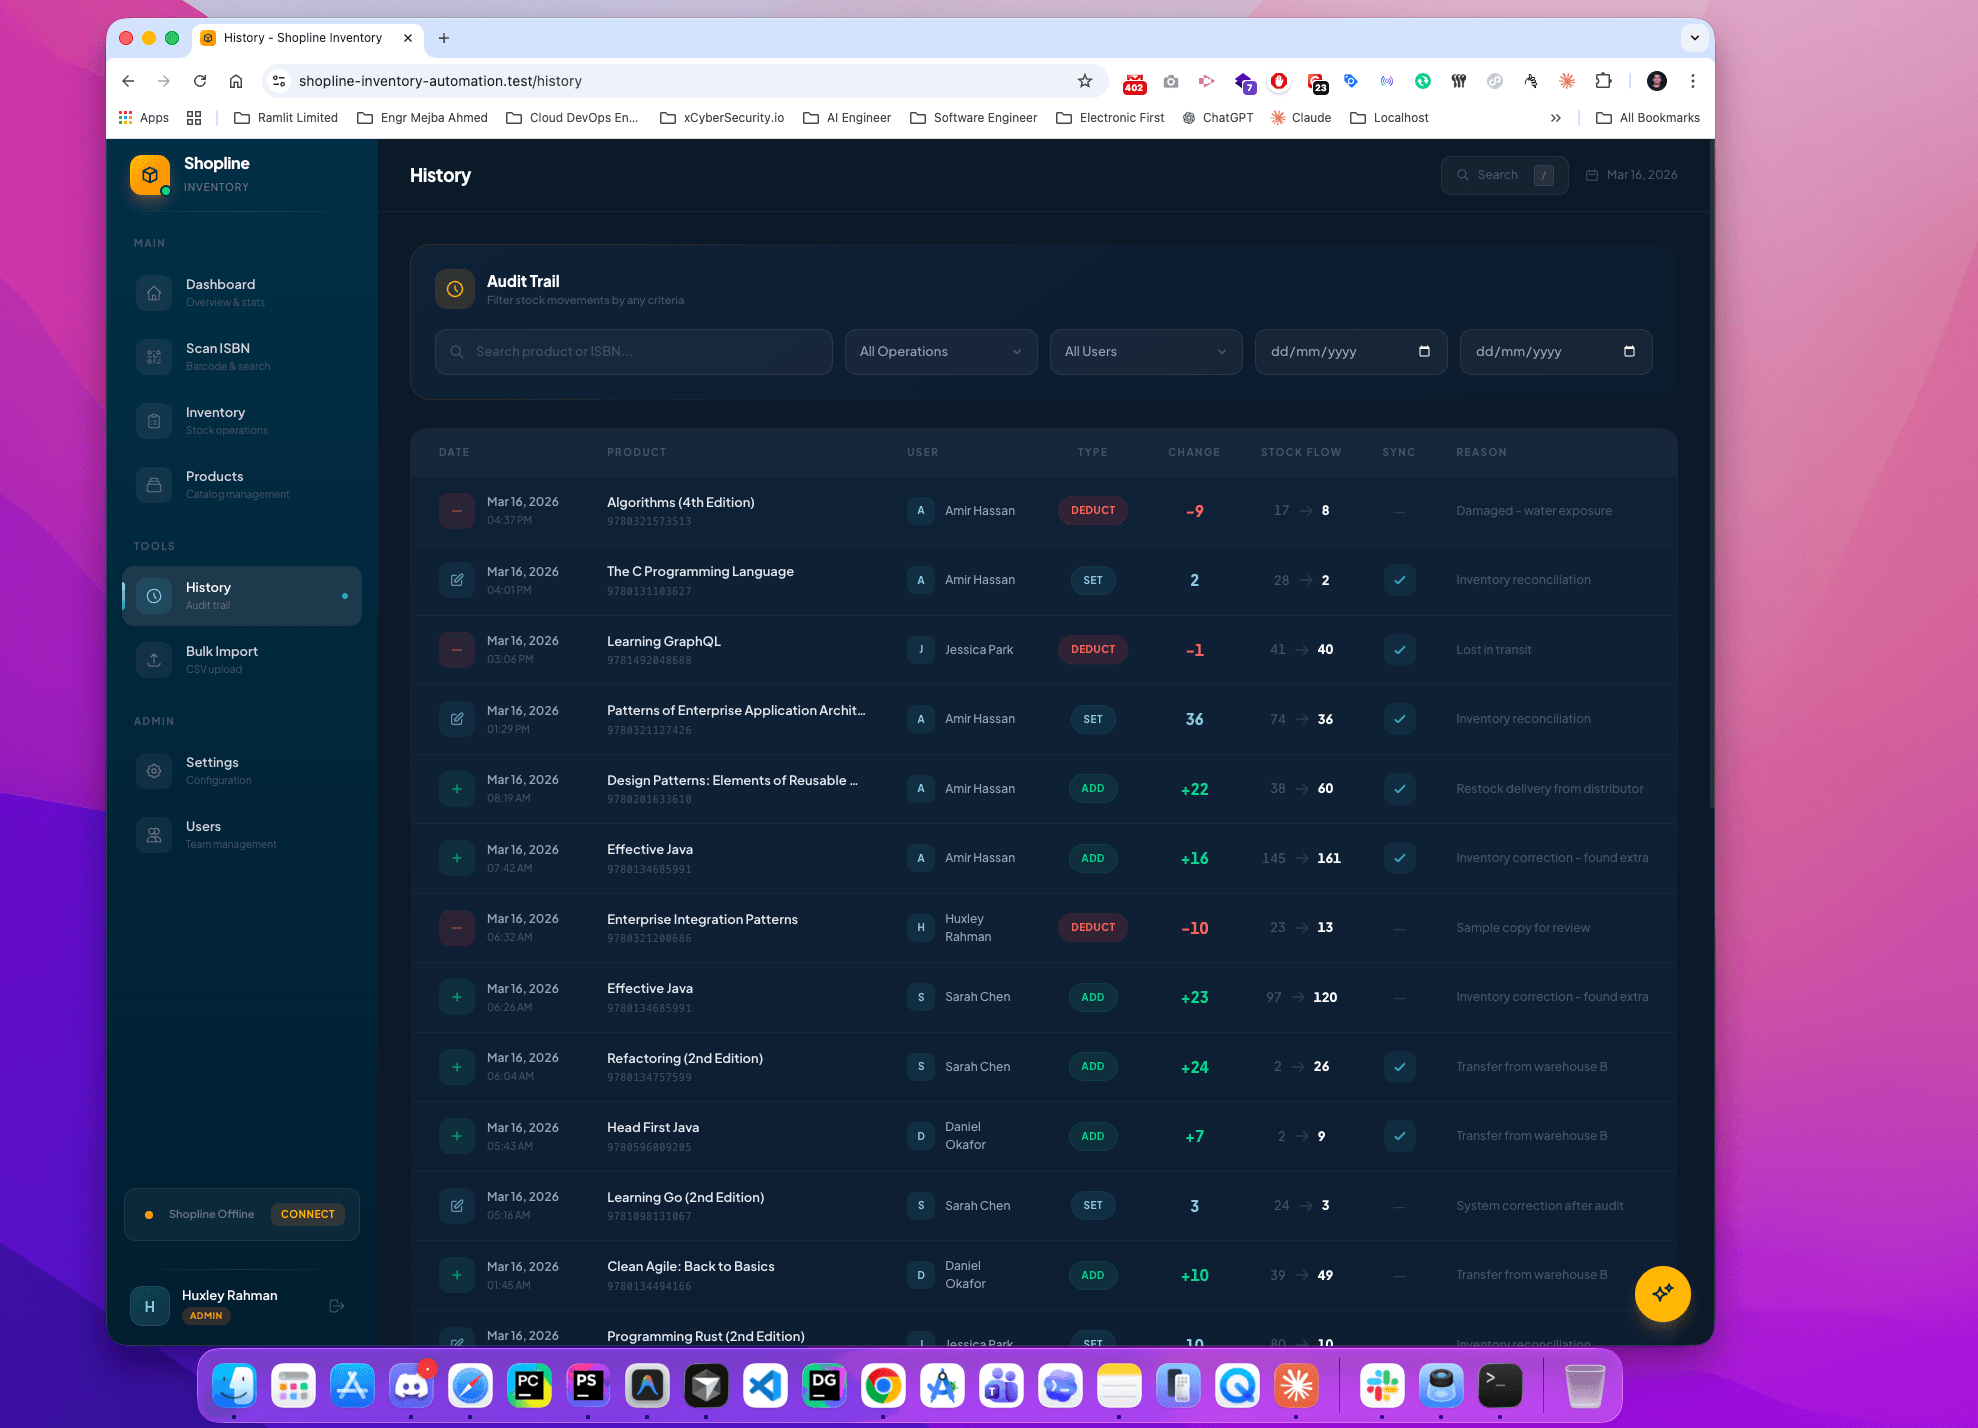
Task: Open the All Operations dropdown
Action: 940,351
